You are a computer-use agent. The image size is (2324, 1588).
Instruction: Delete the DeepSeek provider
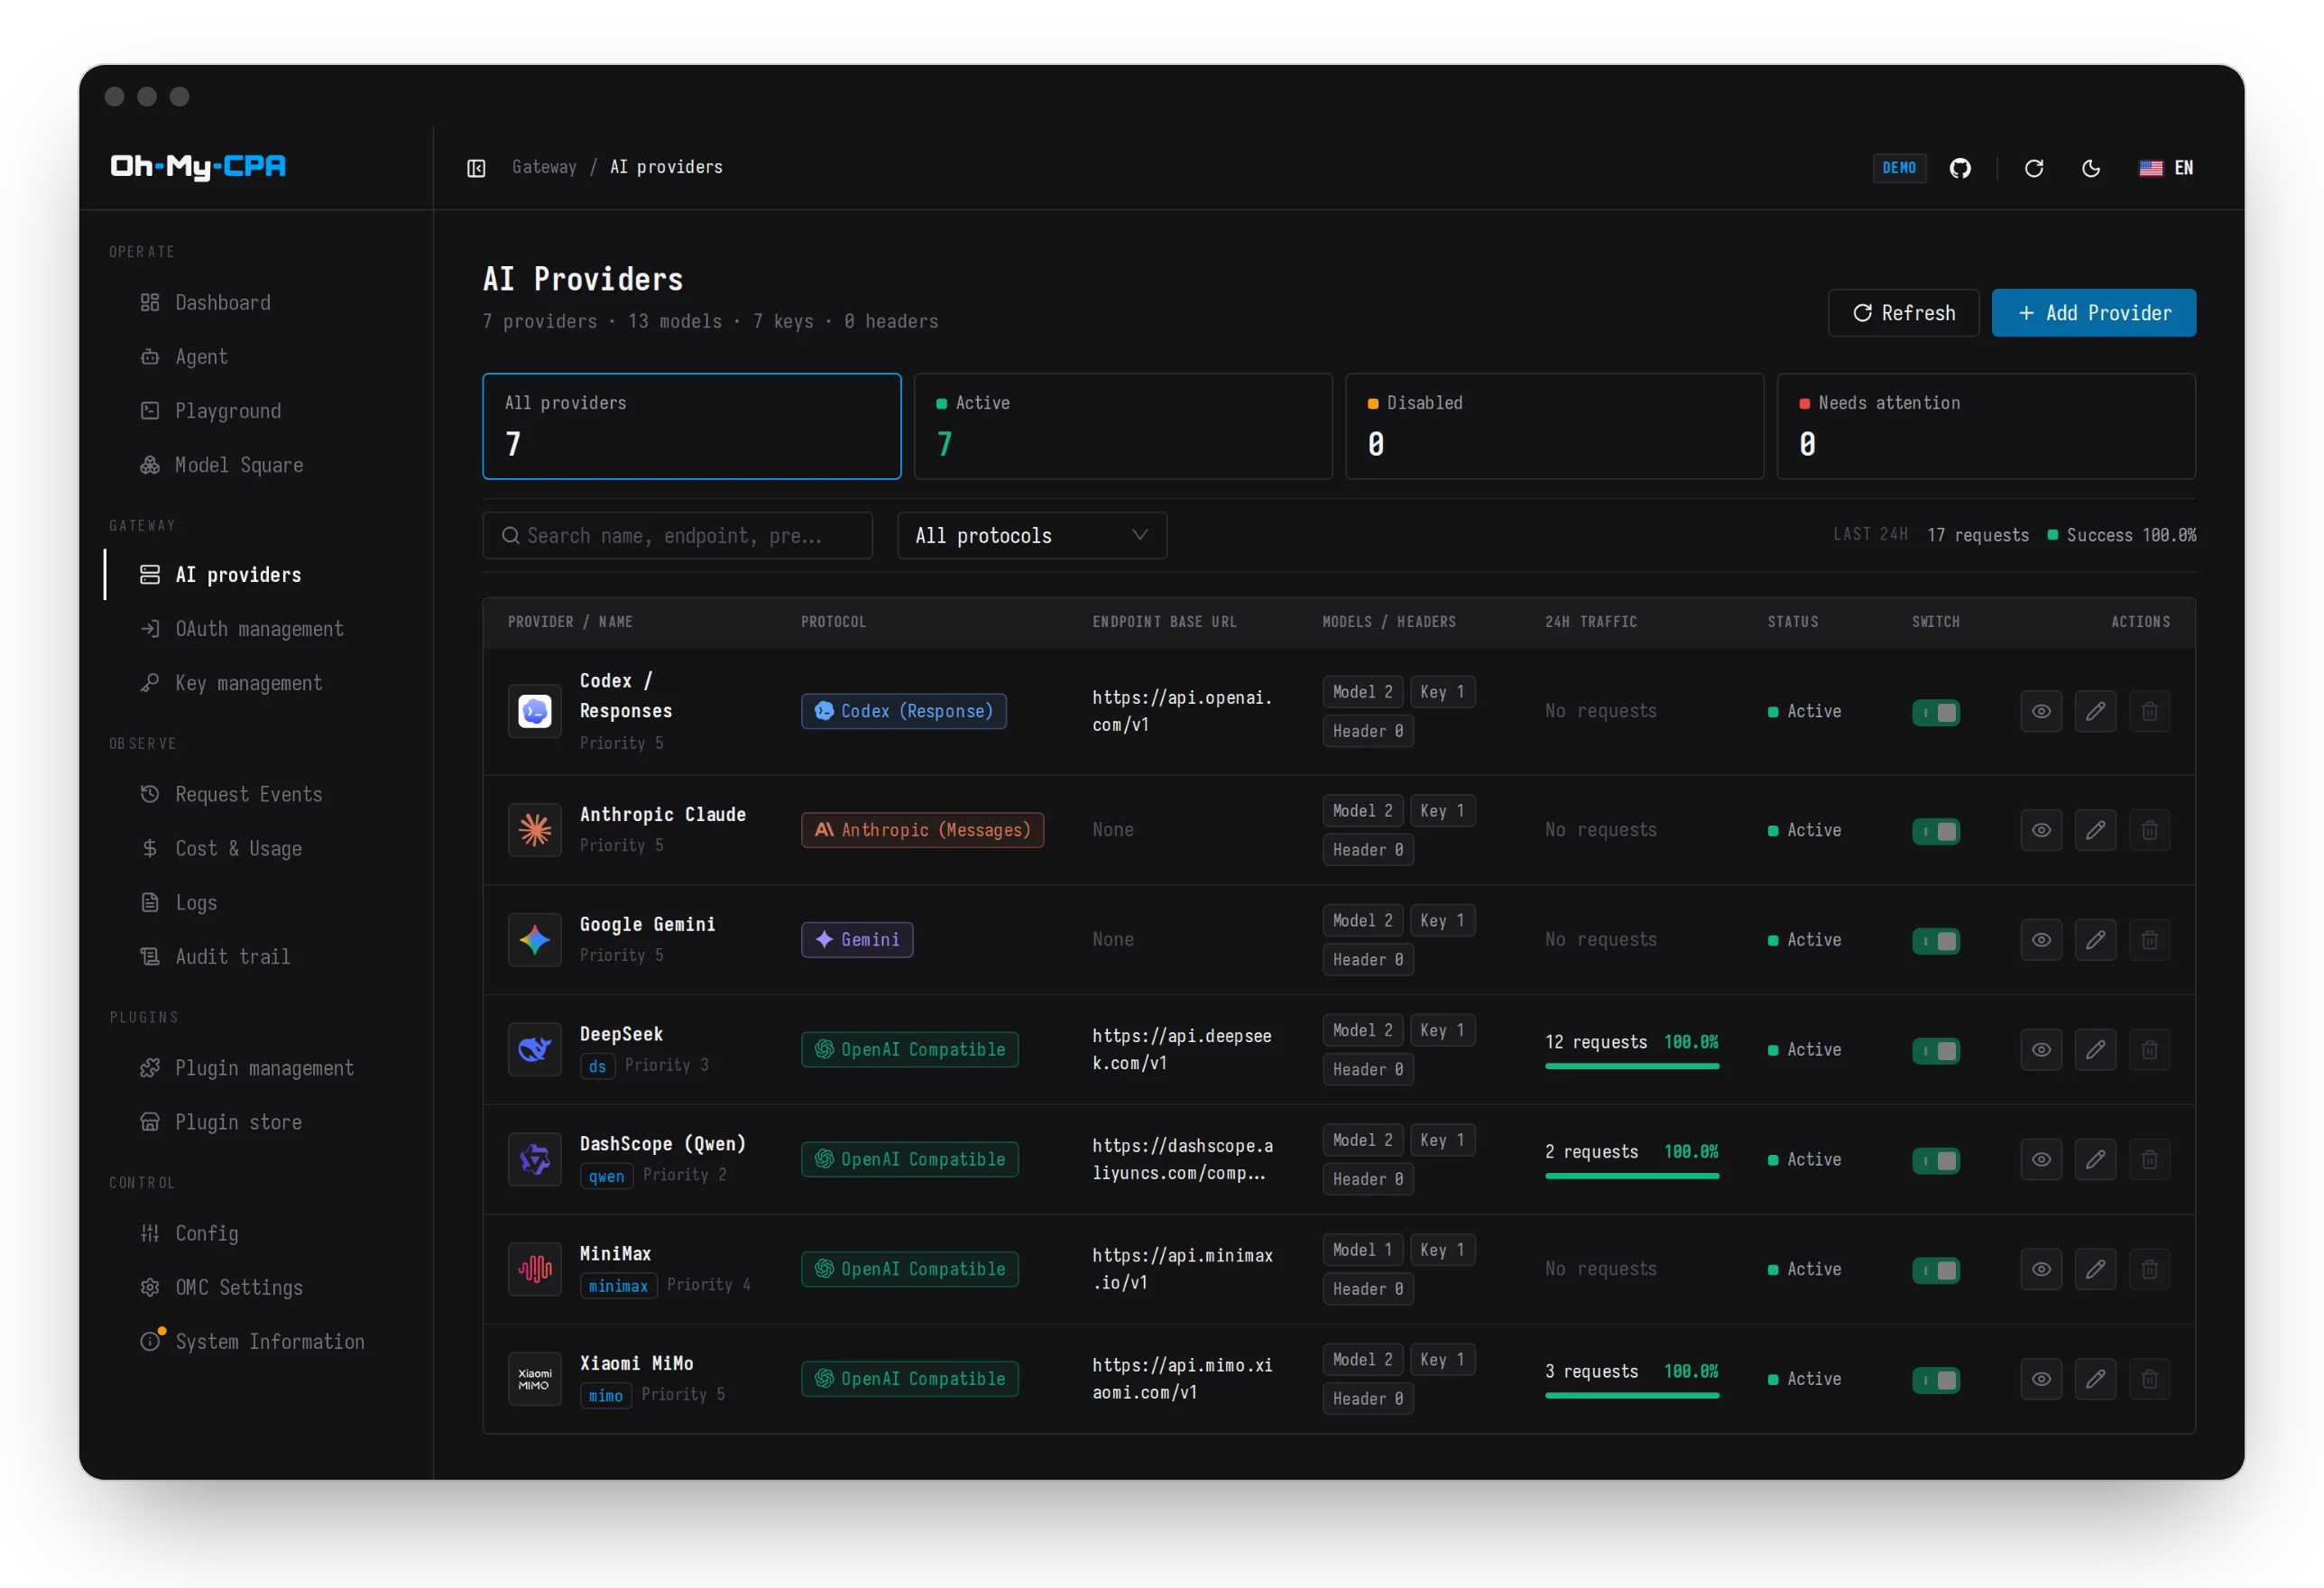coord(2149,1050)
